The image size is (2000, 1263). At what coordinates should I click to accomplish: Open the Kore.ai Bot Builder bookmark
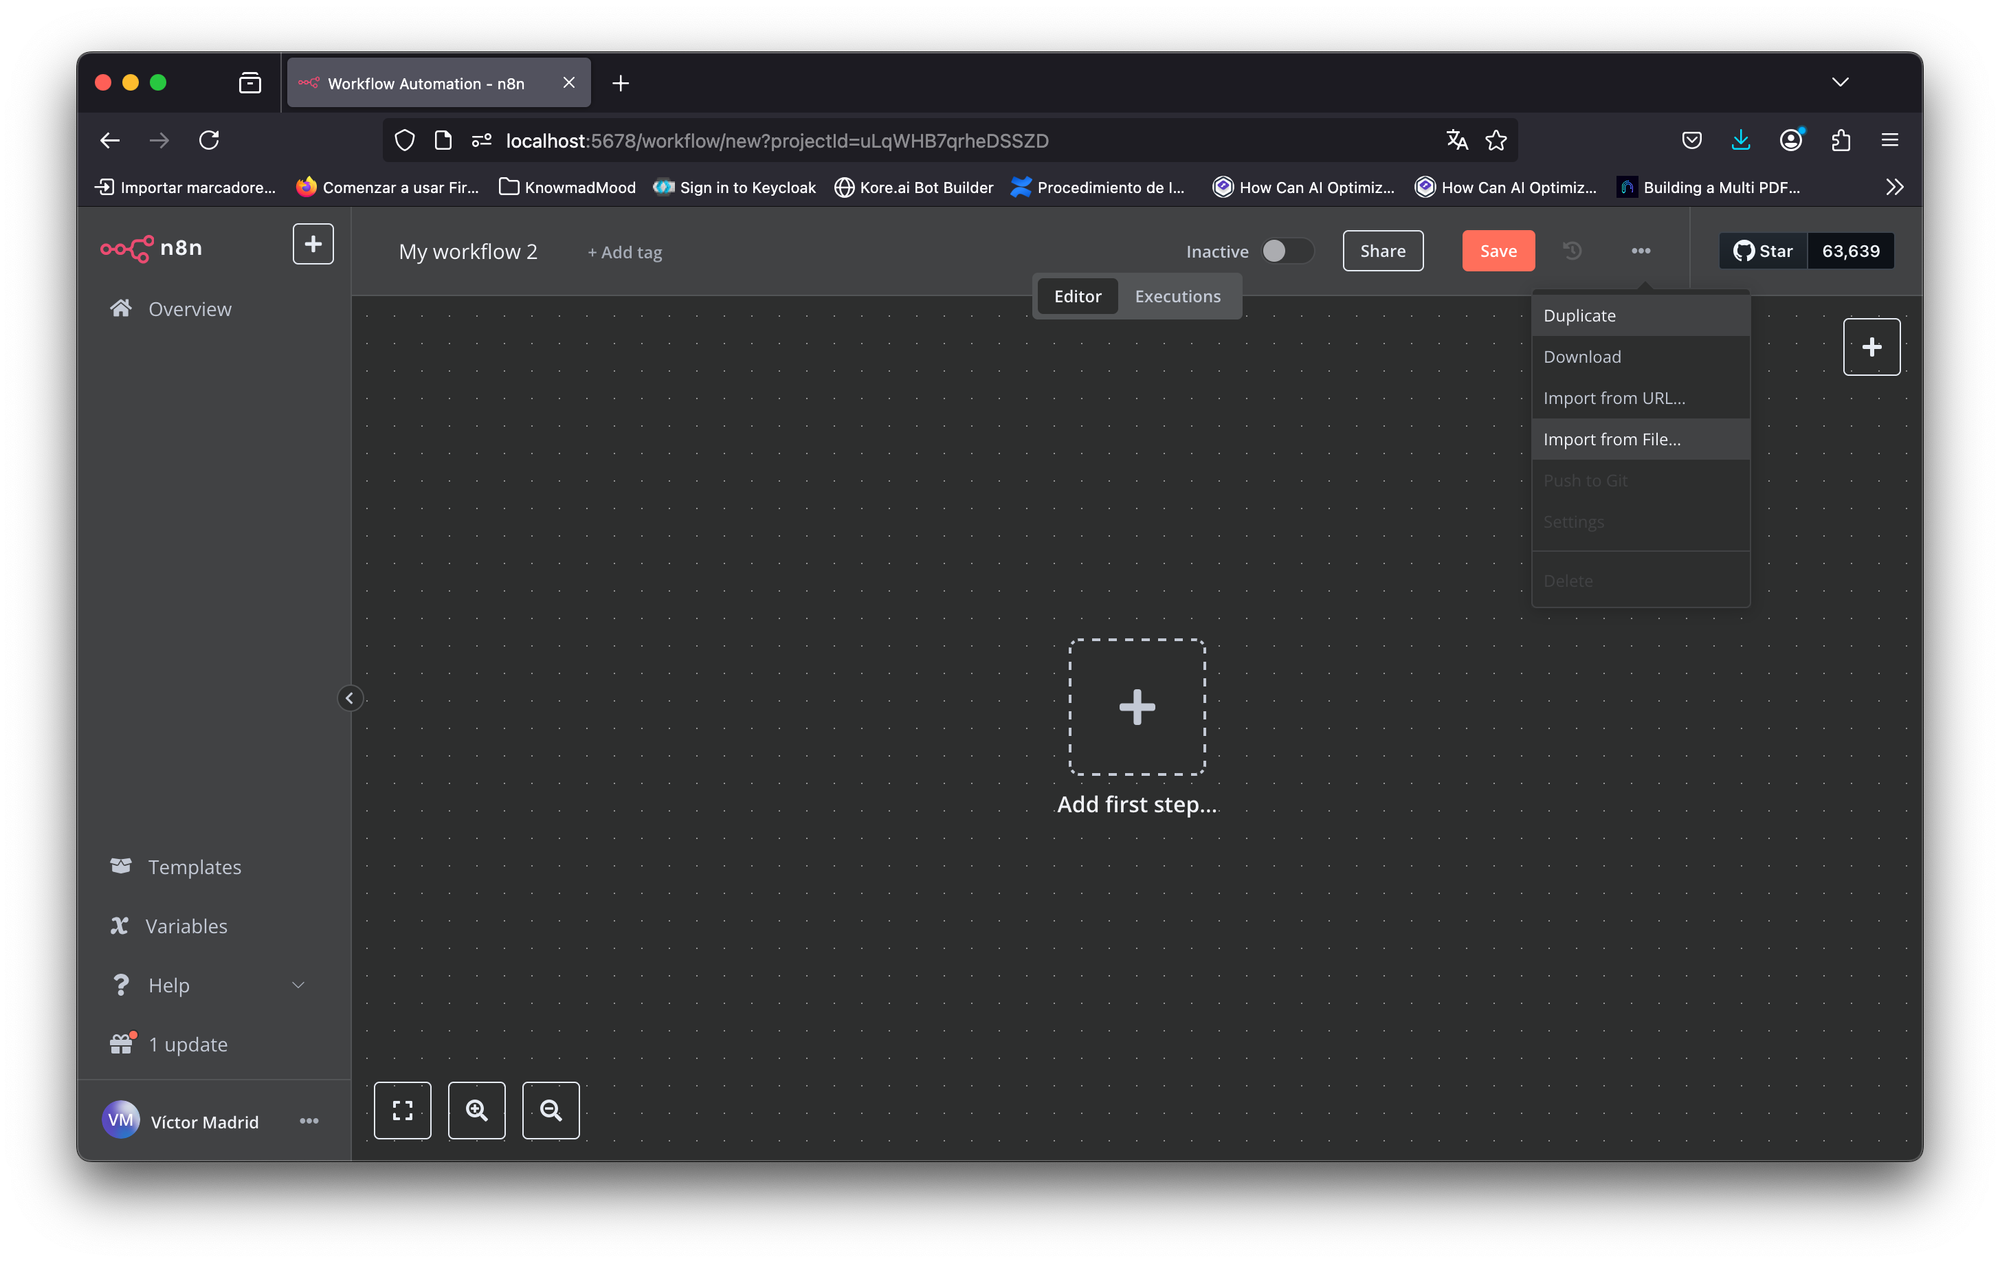click(x=914, y=187)
